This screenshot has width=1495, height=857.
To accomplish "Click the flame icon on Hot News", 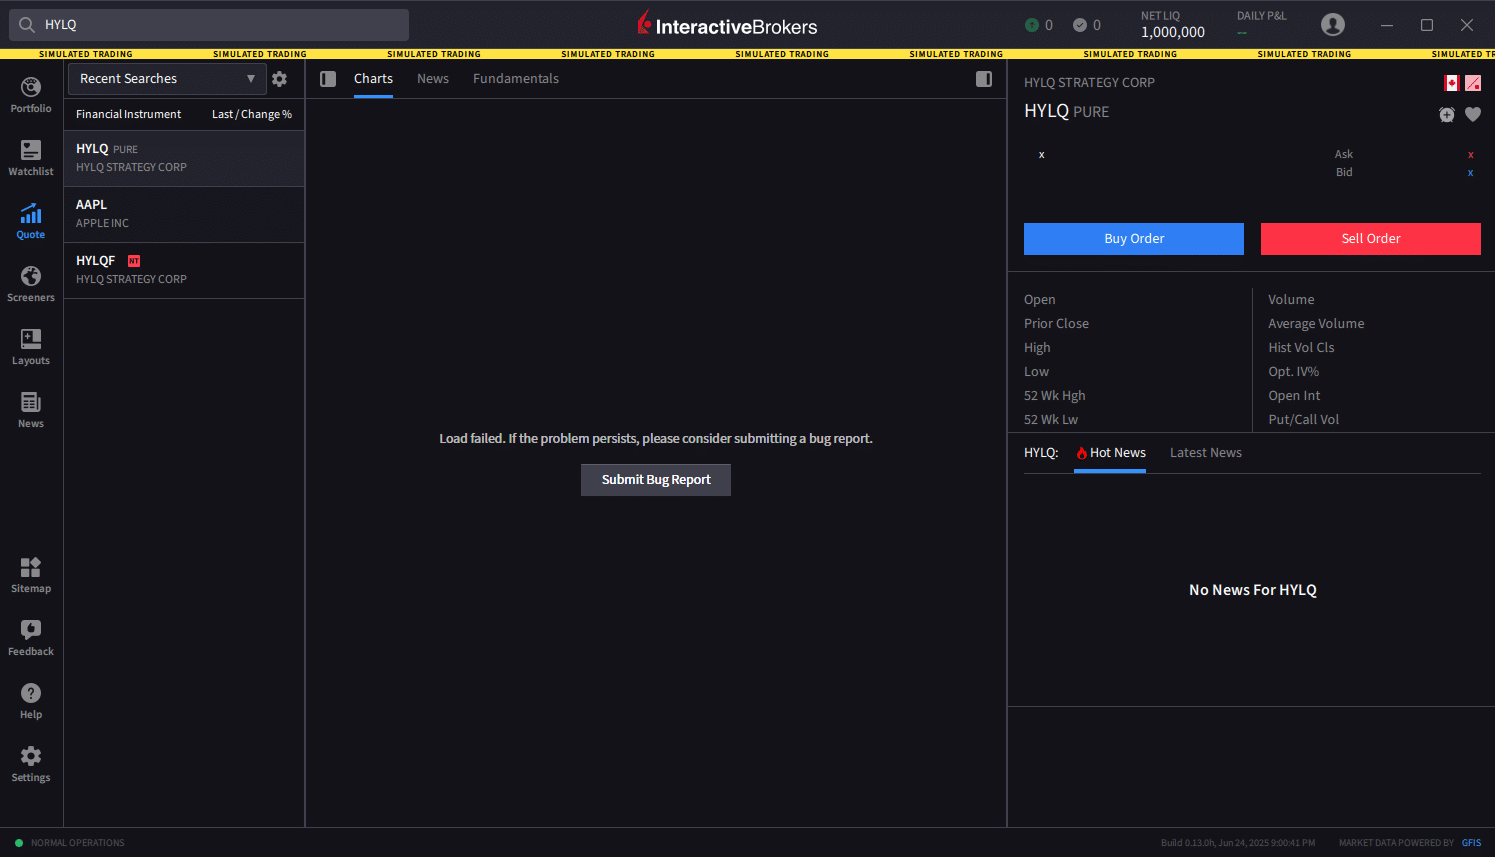I will click(1082, 453).
